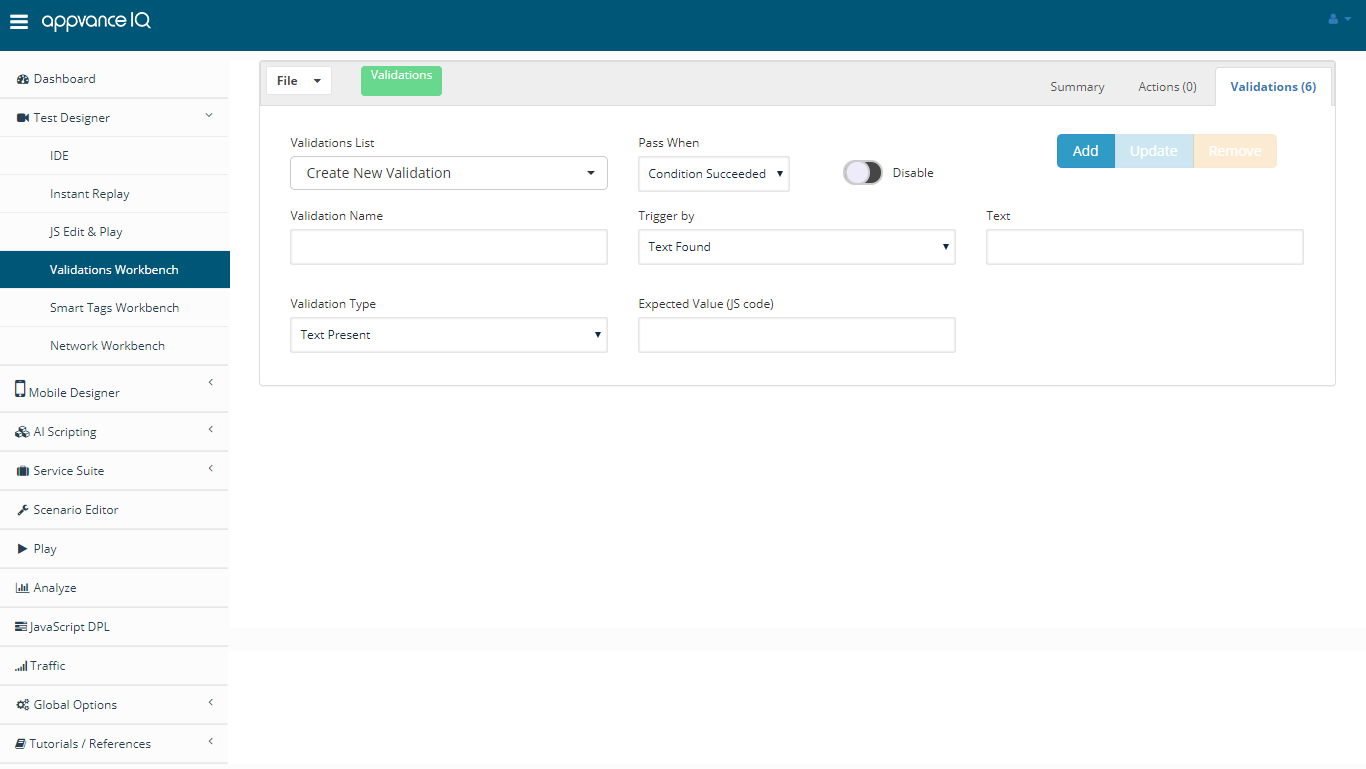The image size is (1366, 769).
Task: Open the Pass When dropdown
Action: [714, 174]
